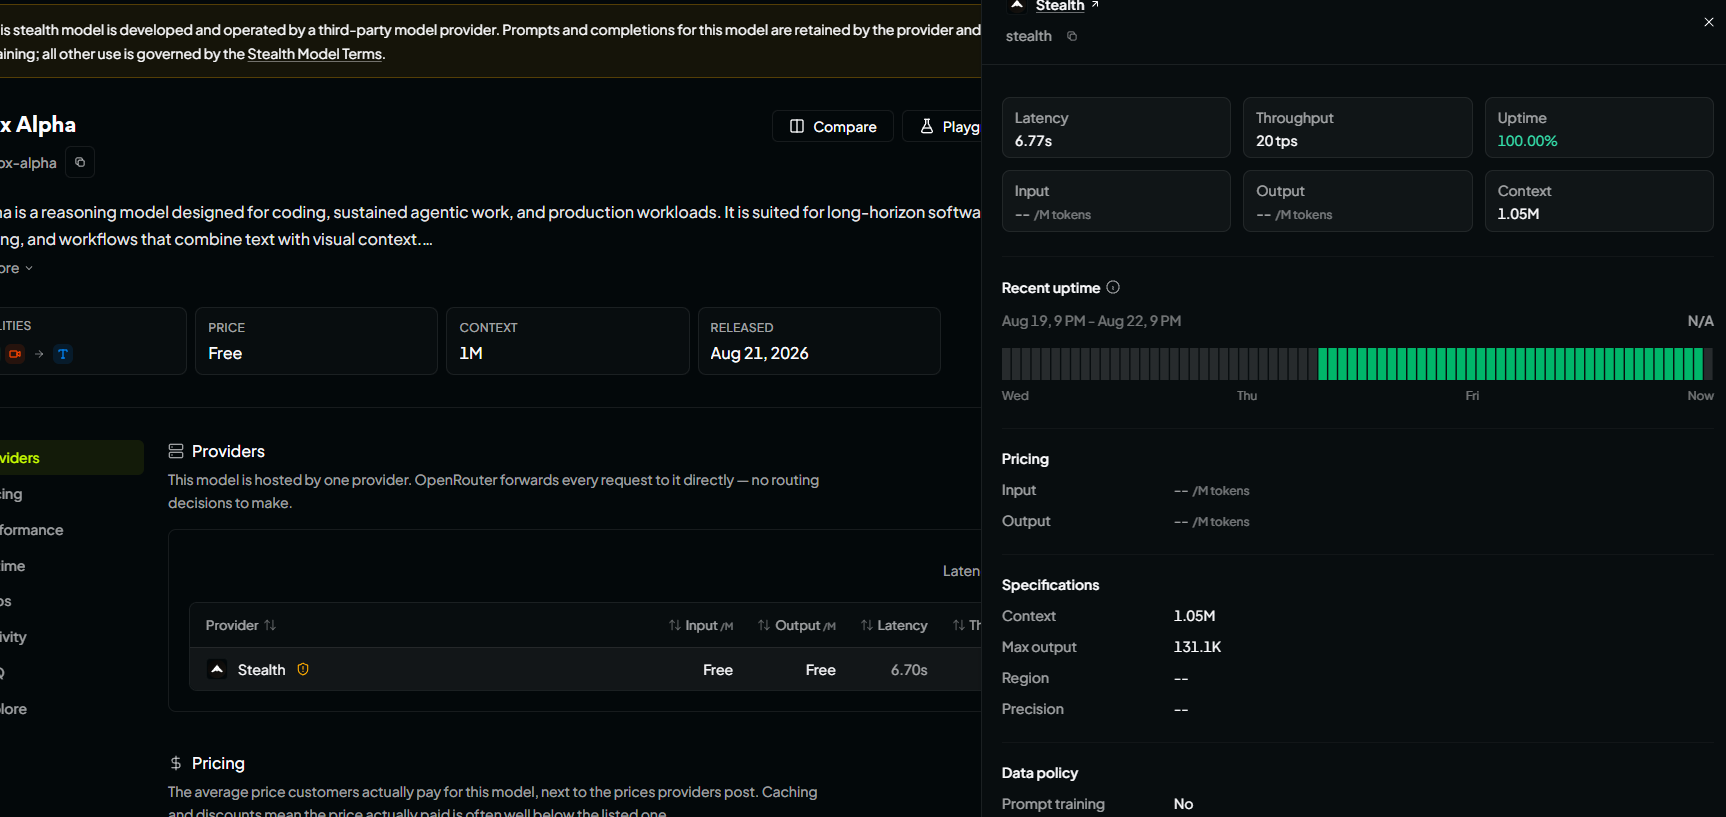The height and width of the screenshot is (817, 1726).
Task: Click the Prompt training No value
Action: click(x=1183, y=804)
